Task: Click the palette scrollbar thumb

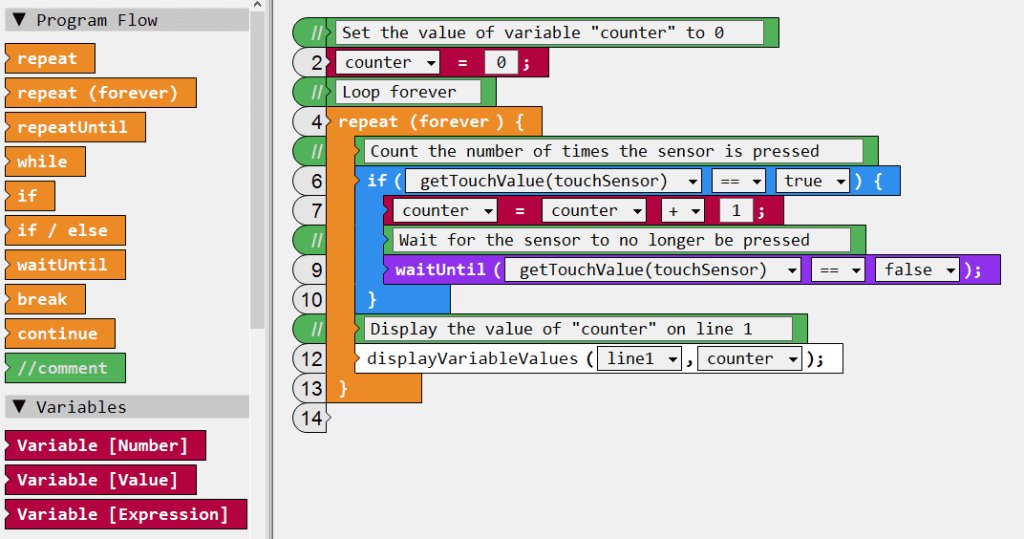Action: point(257,169)
